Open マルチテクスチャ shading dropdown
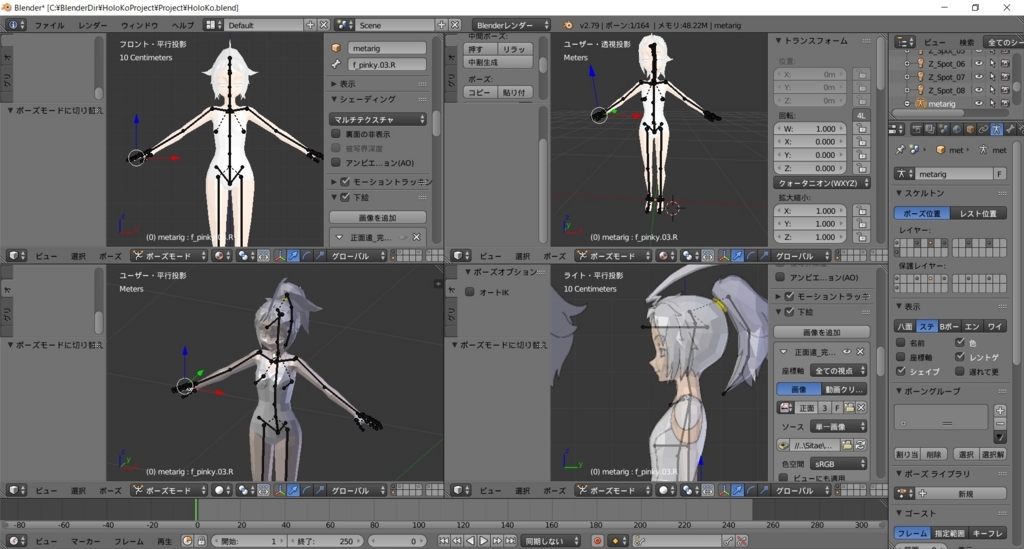 pyautogui.click(x=379, y=119)
